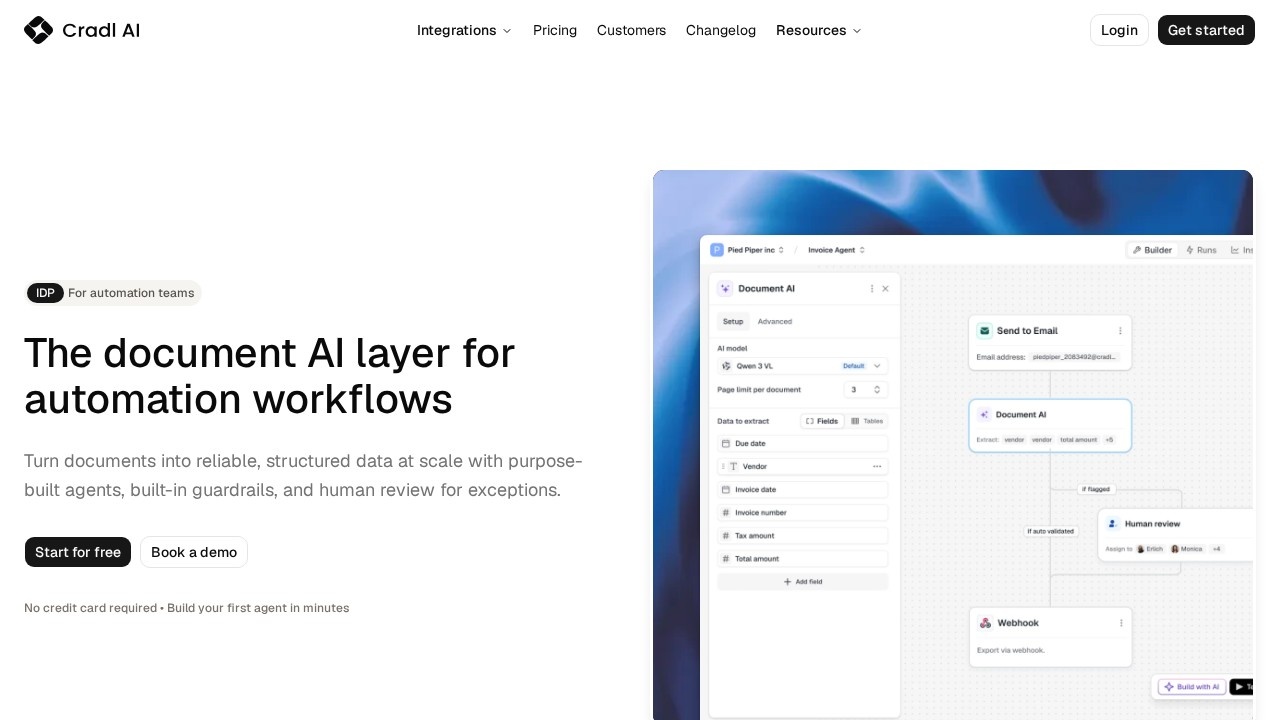This screenshot has width=1280, height=720.
Task: Switch to the Builder tab
Action: click(x=1152, y=250)
